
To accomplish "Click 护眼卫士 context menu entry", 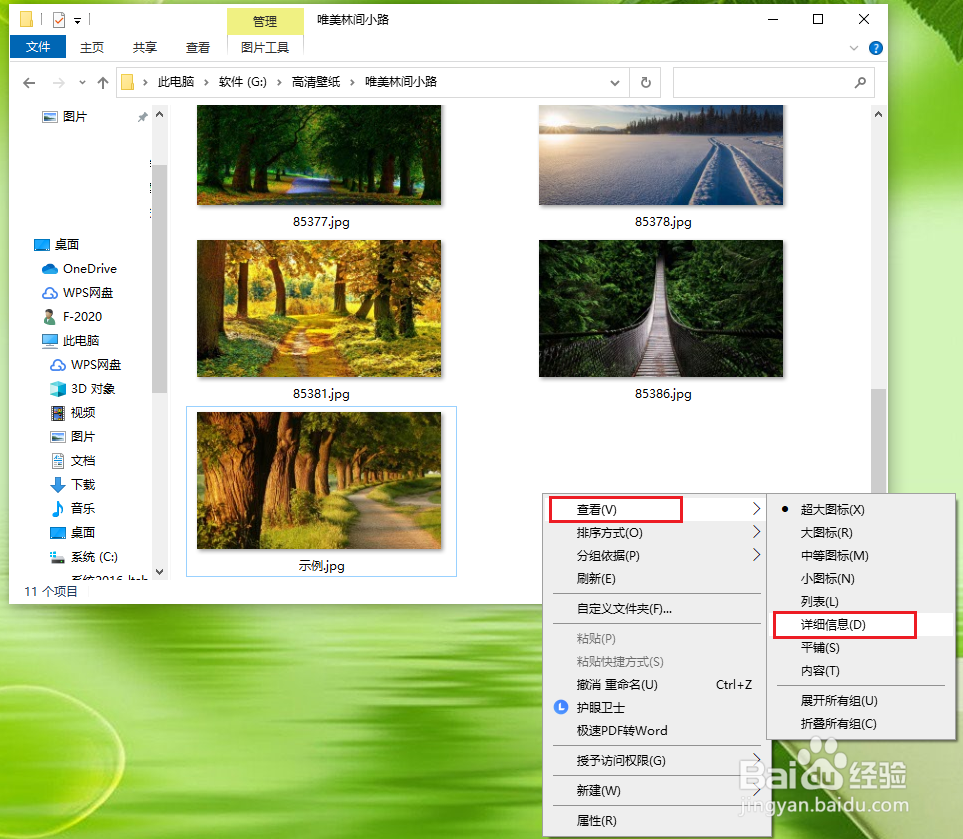I will 657,708.
